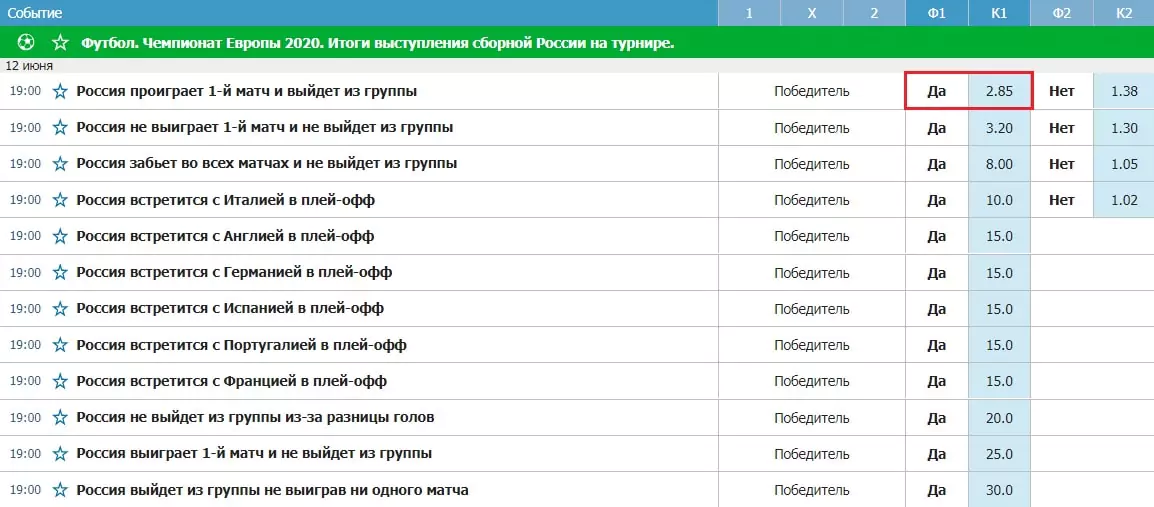Screen dimensions: 1154x507
Task: Open event 'Россия встретится с Германией в плей-офф'
Action: 234,272
